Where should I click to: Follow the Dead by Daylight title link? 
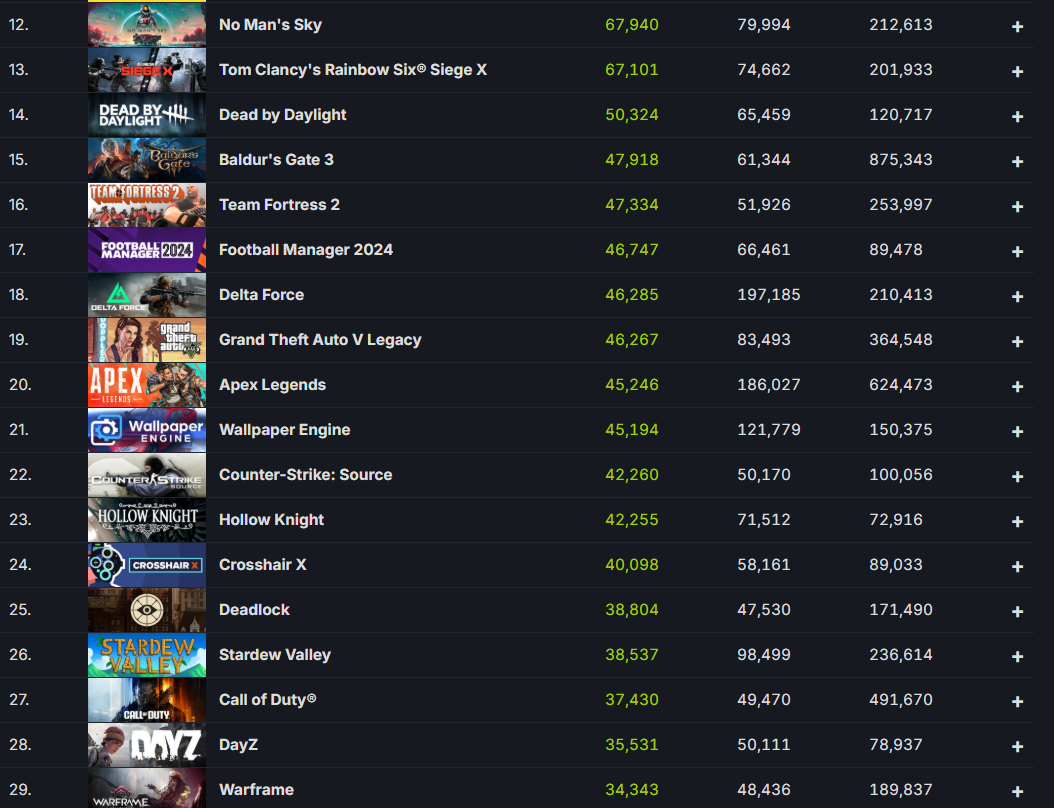click(x=283, y=115)
